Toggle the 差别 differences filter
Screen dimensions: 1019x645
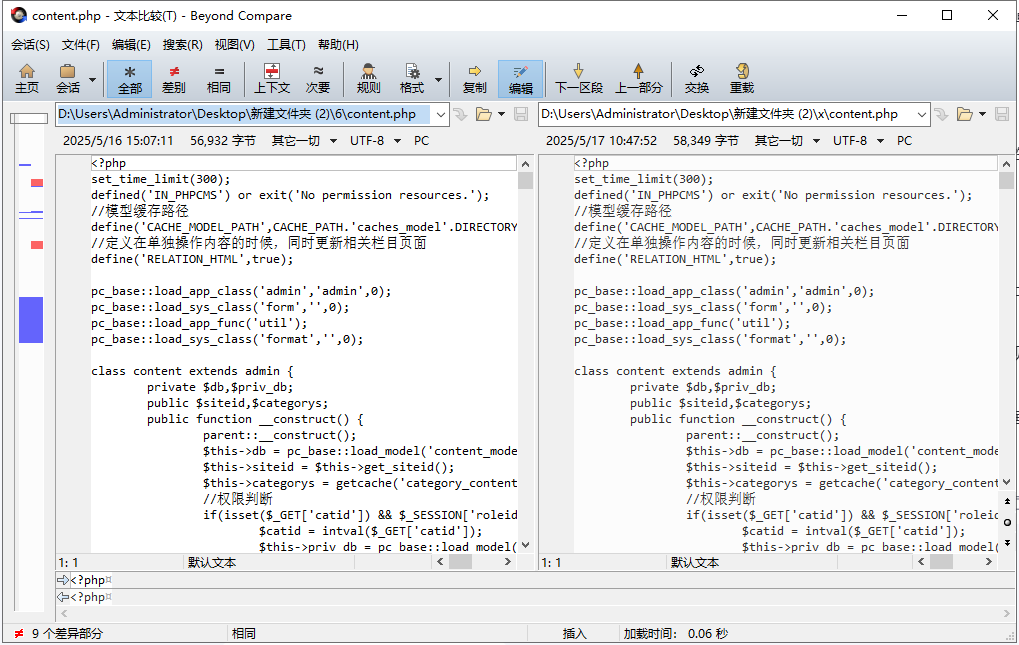pyautogui.click(x=174, y=79)
